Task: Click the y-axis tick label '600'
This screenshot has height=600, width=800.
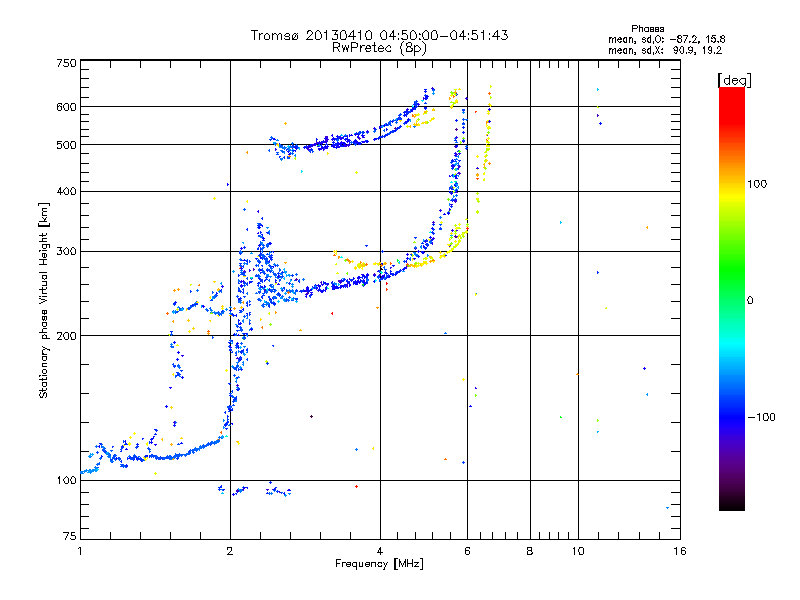Action: (x=67, y=107)
